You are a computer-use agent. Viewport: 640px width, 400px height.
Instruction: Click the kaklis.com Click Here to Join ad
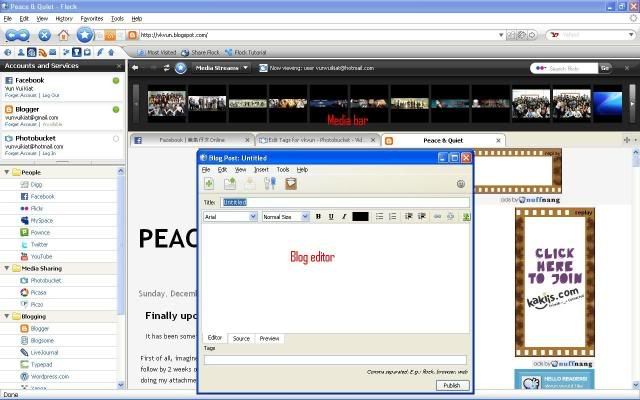(x=555, y=282)
